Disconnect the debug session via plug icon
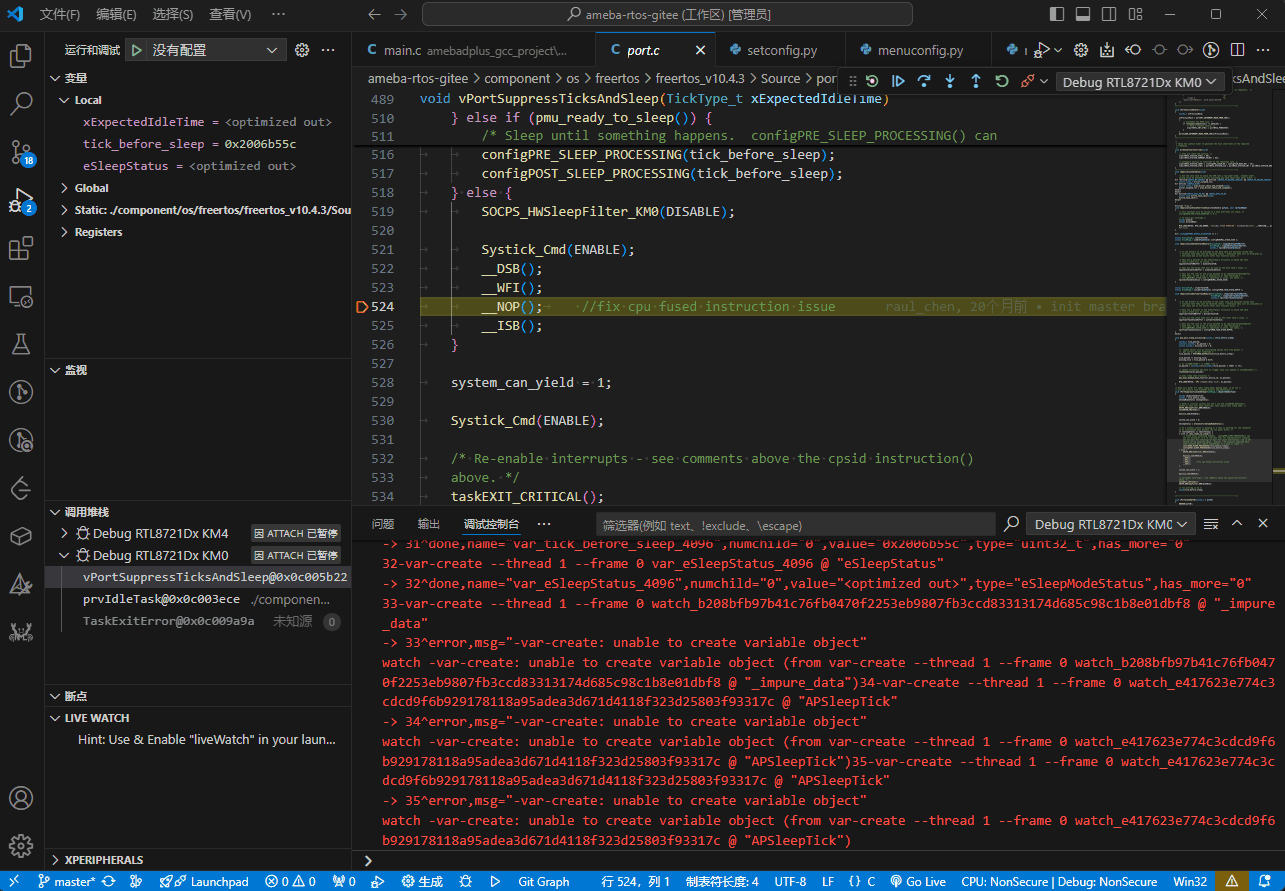 tap(1027, 81)
